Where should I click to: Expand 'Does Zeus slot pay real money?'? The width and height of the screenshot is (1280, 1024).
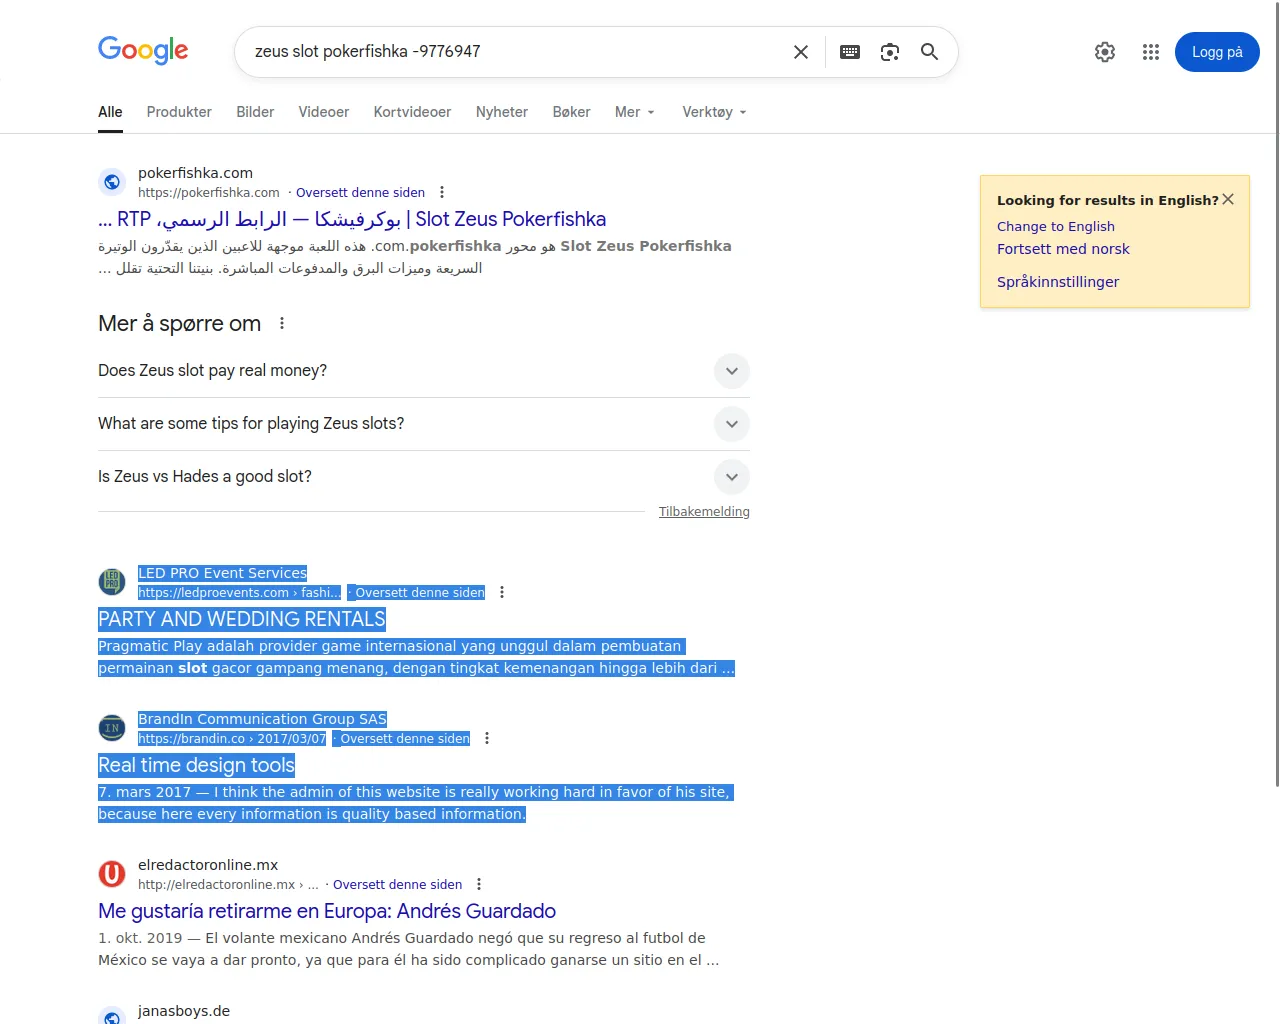coord(731,371)
